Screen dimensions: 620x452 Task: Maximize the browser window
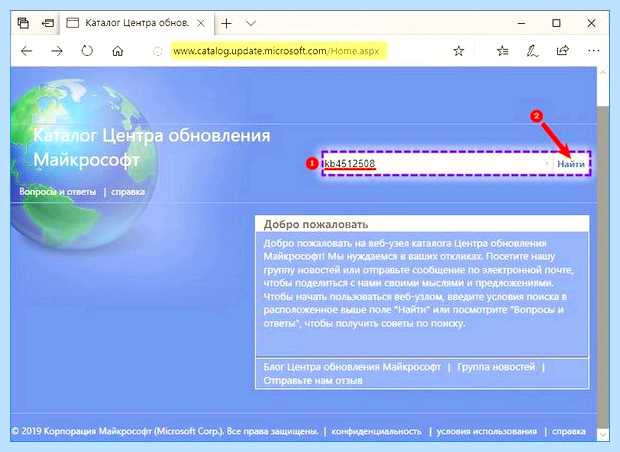pos(556,23)
